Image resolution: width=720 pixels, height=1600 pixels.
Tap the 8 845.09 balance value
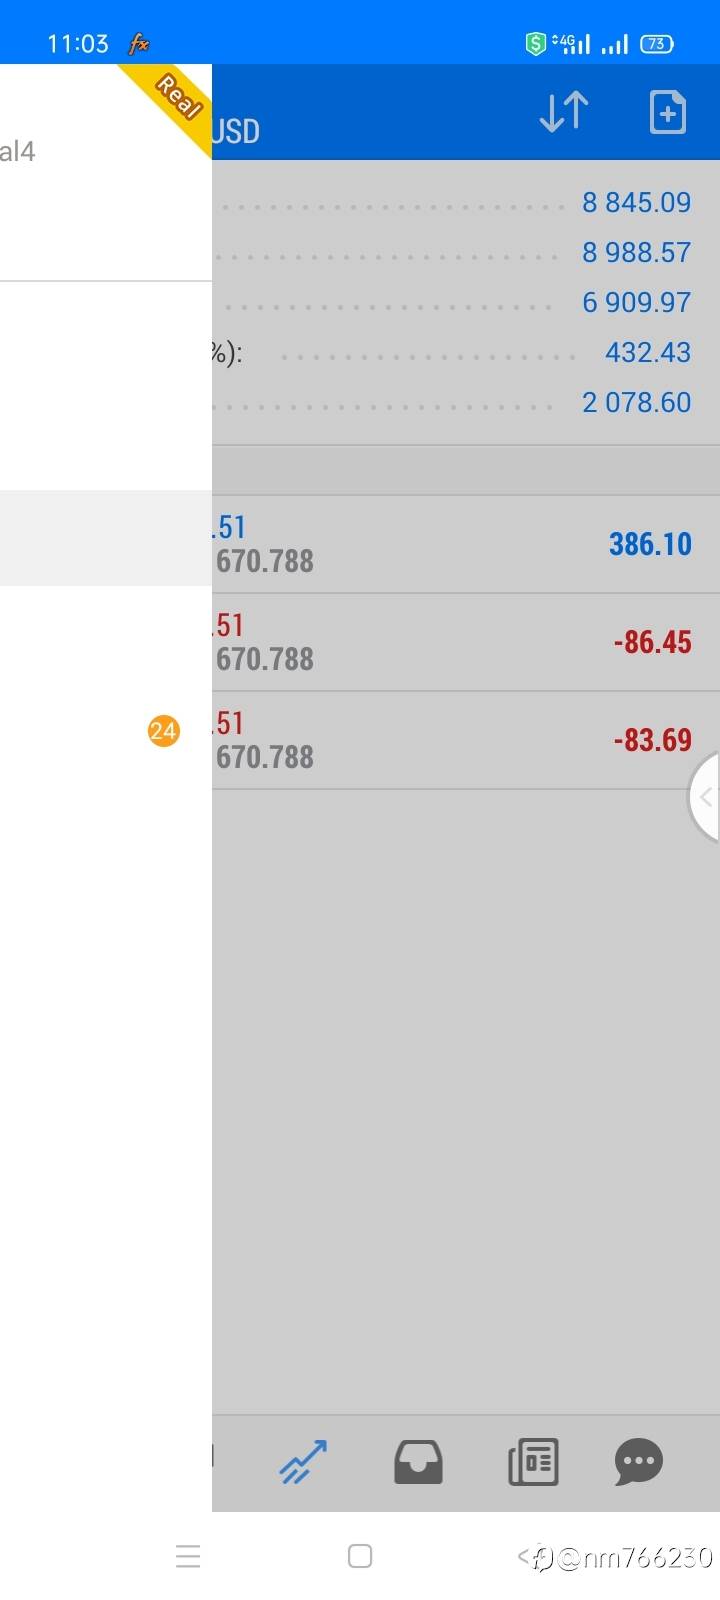[x=636, y=203]
